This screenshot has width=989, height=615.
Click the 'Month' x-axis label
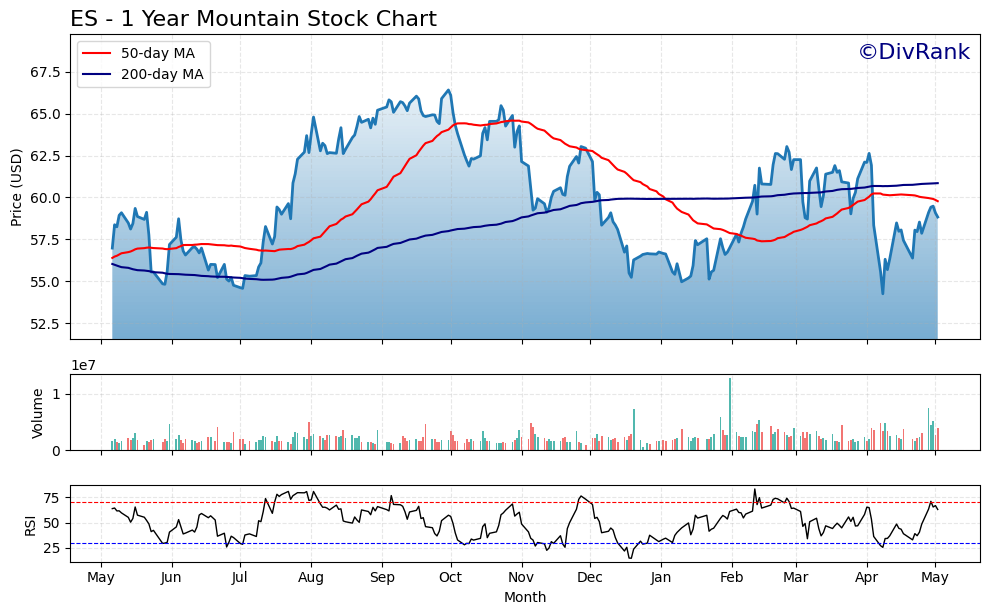tap(525, 597)
